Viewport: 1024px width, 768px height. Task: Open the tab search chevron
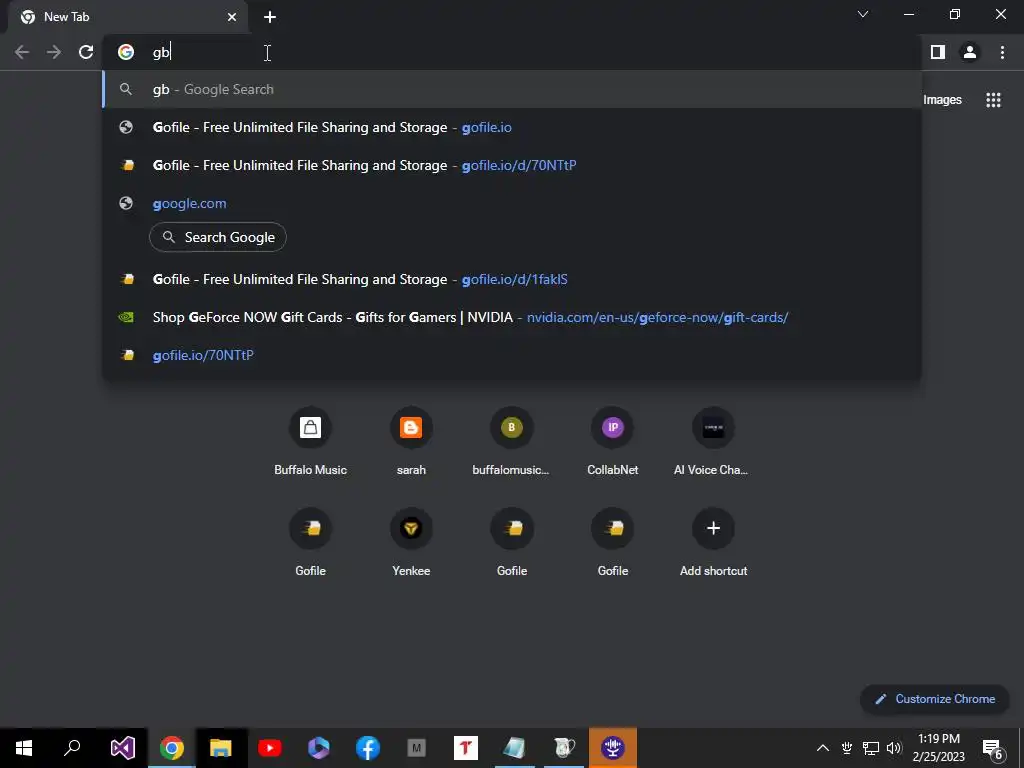863,14
